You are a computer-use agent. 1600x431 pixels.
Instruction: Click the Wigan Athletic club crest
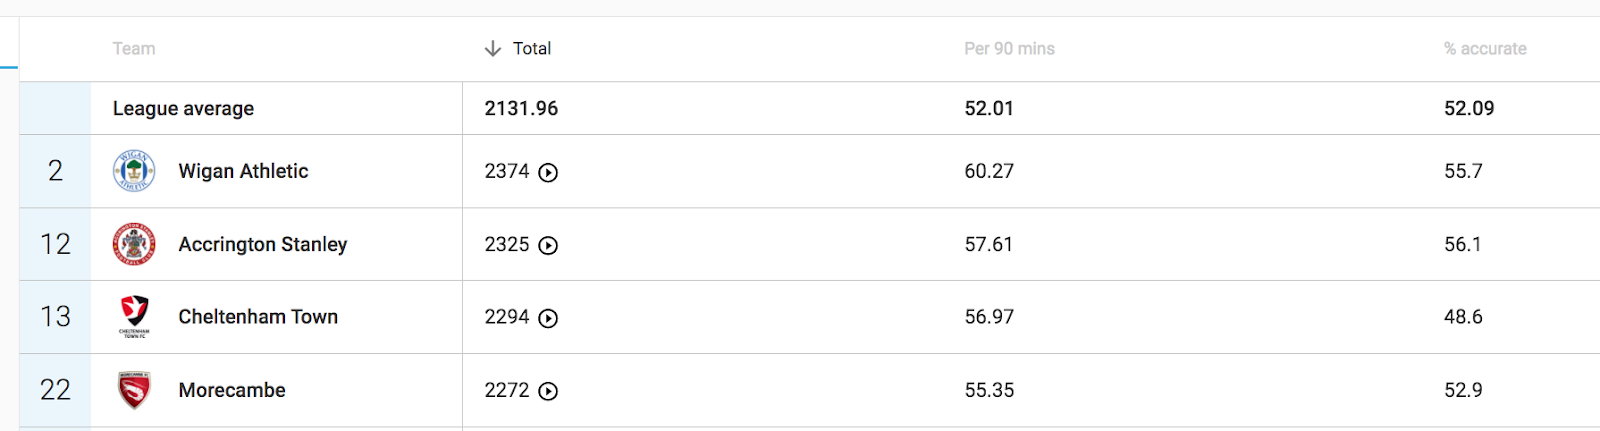pyautogui.click(x=134, y=171)
